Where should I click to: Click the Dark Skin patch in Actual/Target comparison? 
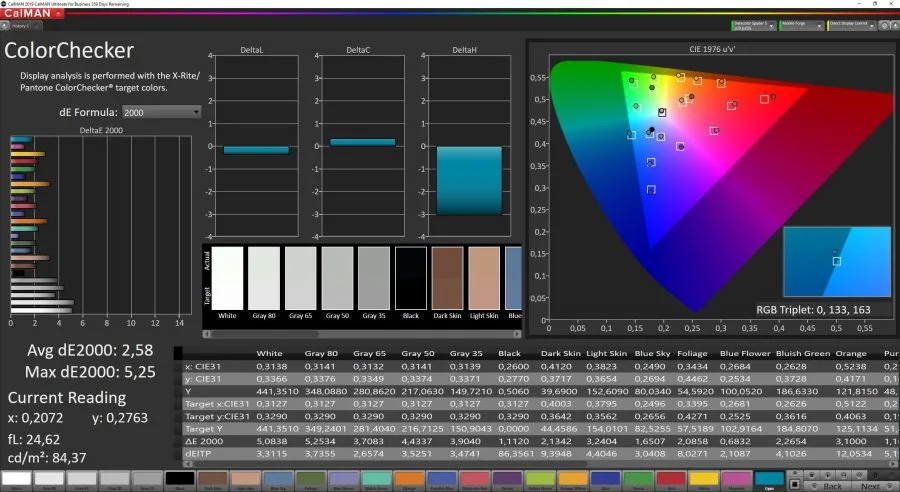(448, 277)
